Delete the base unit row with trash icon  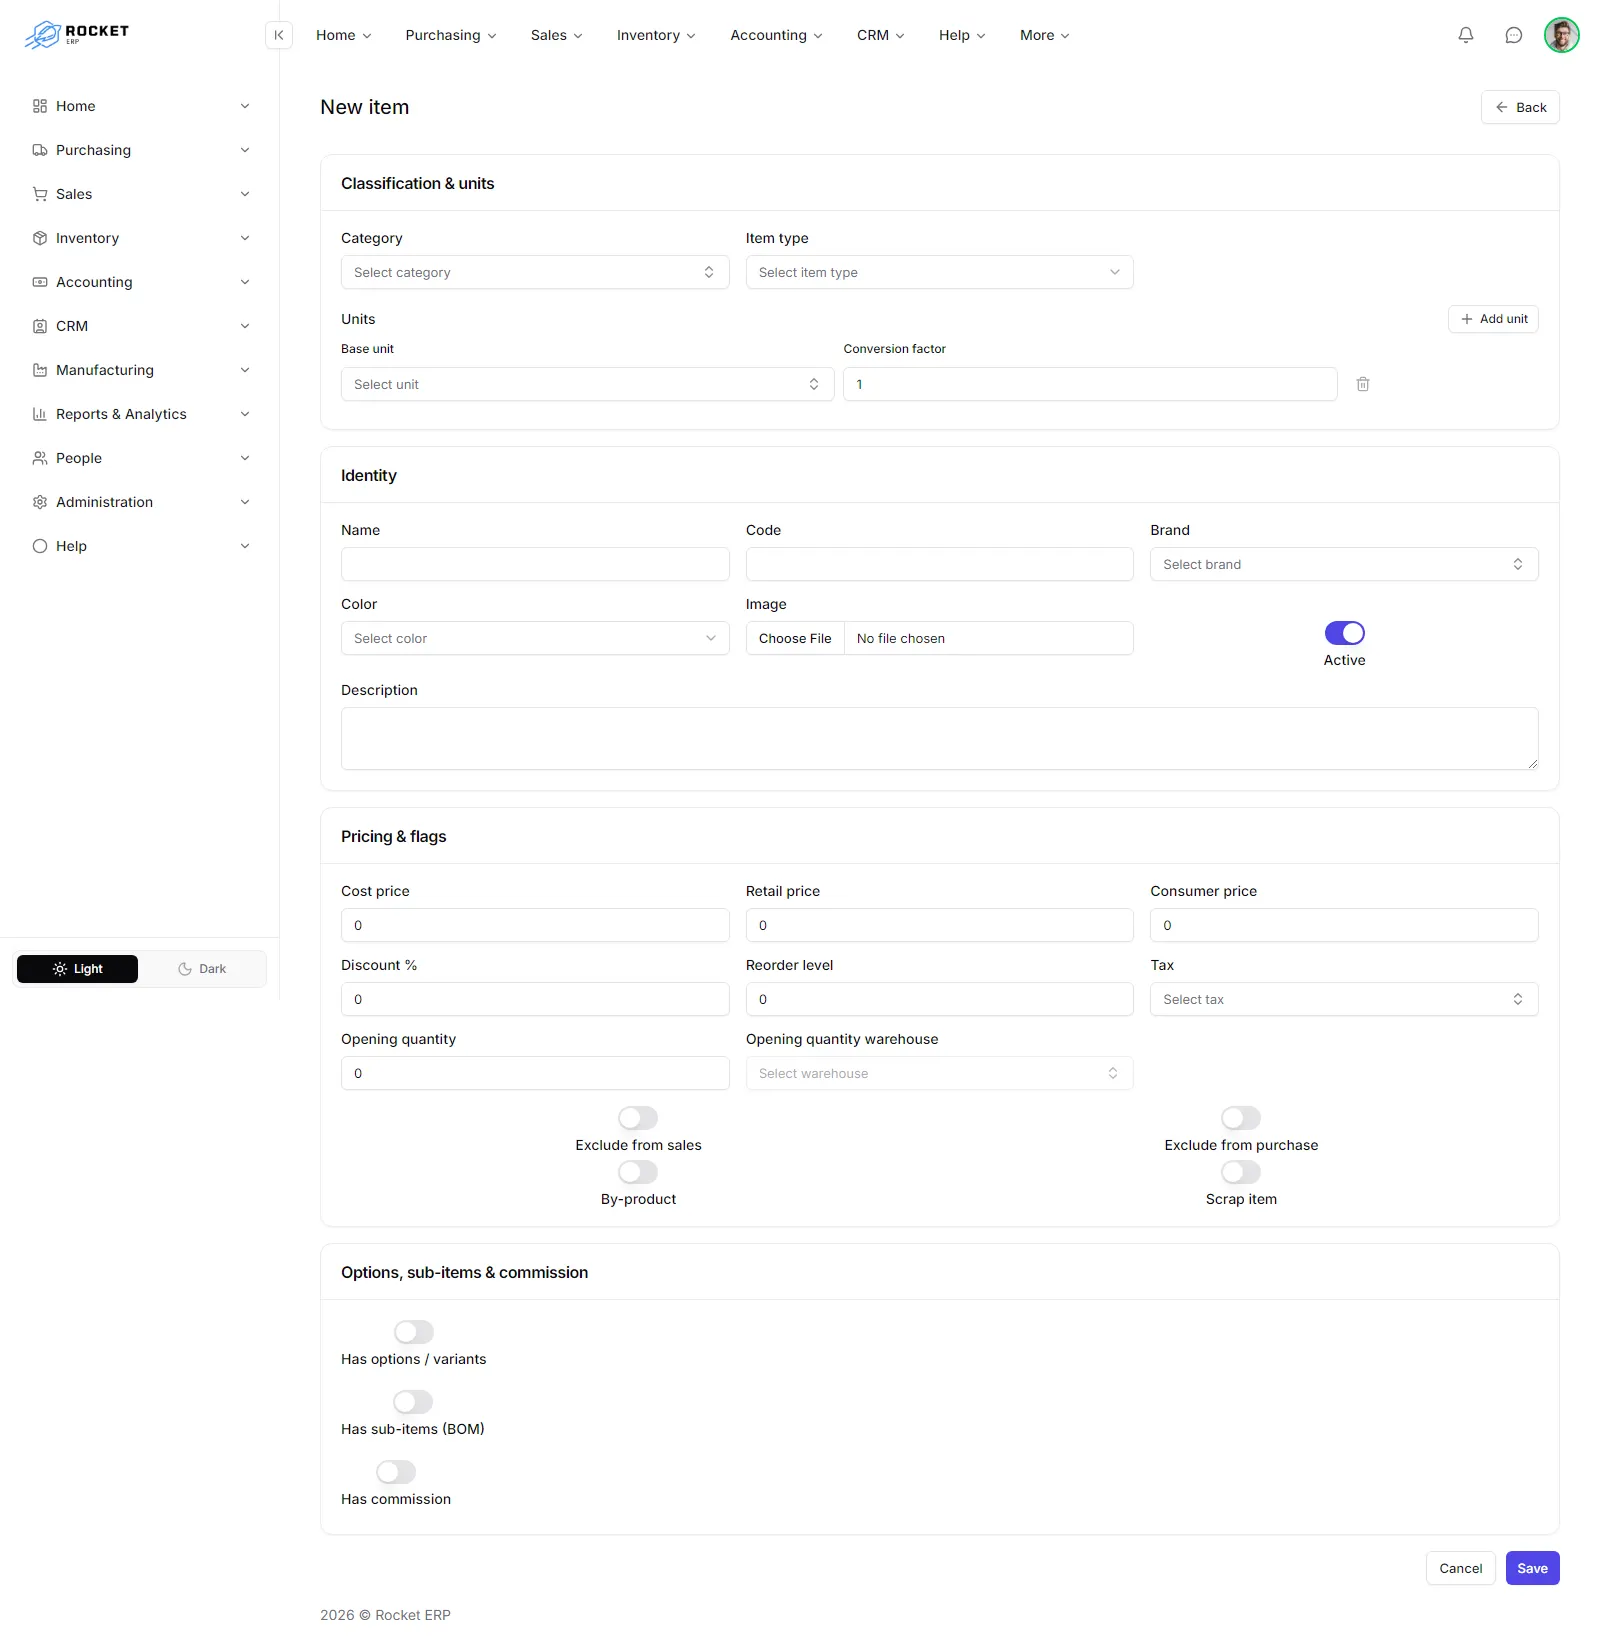pos(1362,384)
